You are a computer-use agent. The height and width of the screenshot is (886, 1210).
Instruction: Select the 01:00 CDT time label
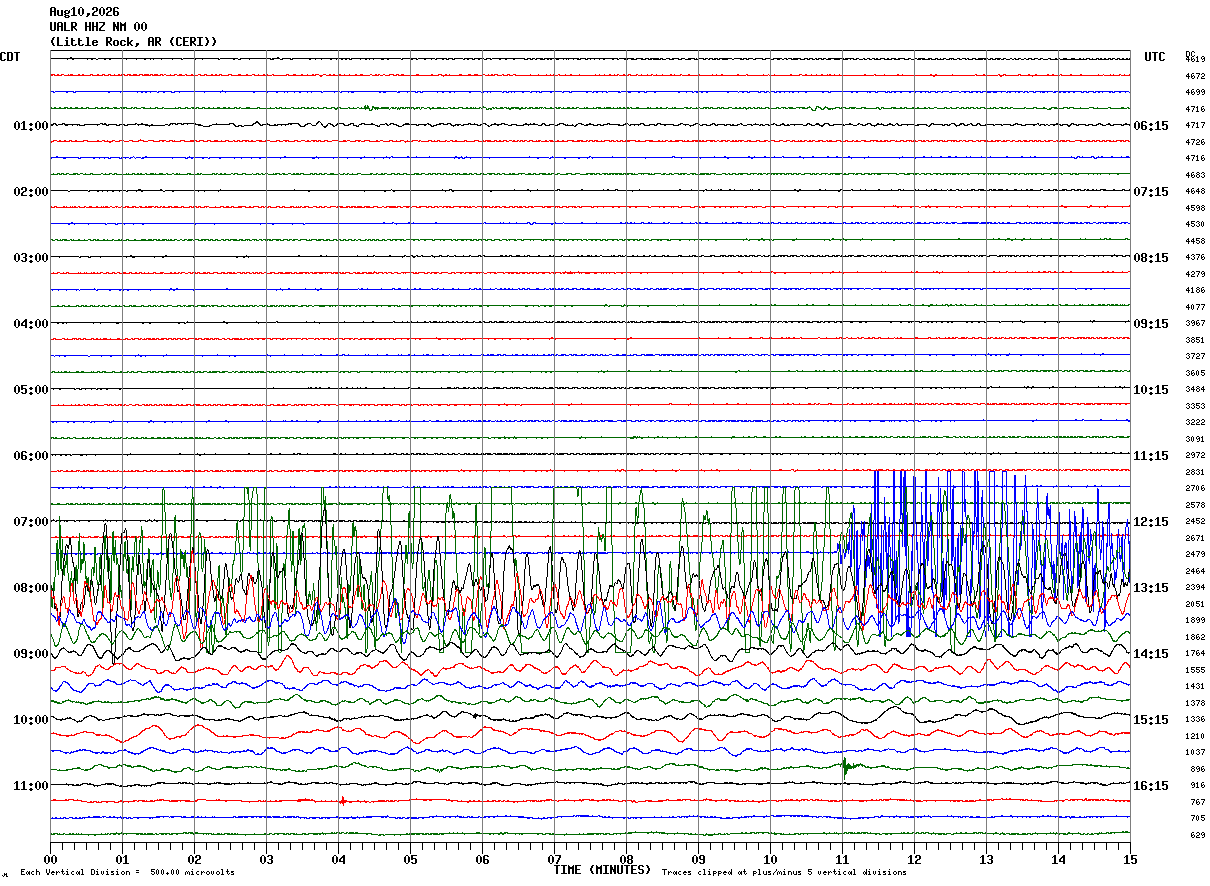[x=30, y=126]
